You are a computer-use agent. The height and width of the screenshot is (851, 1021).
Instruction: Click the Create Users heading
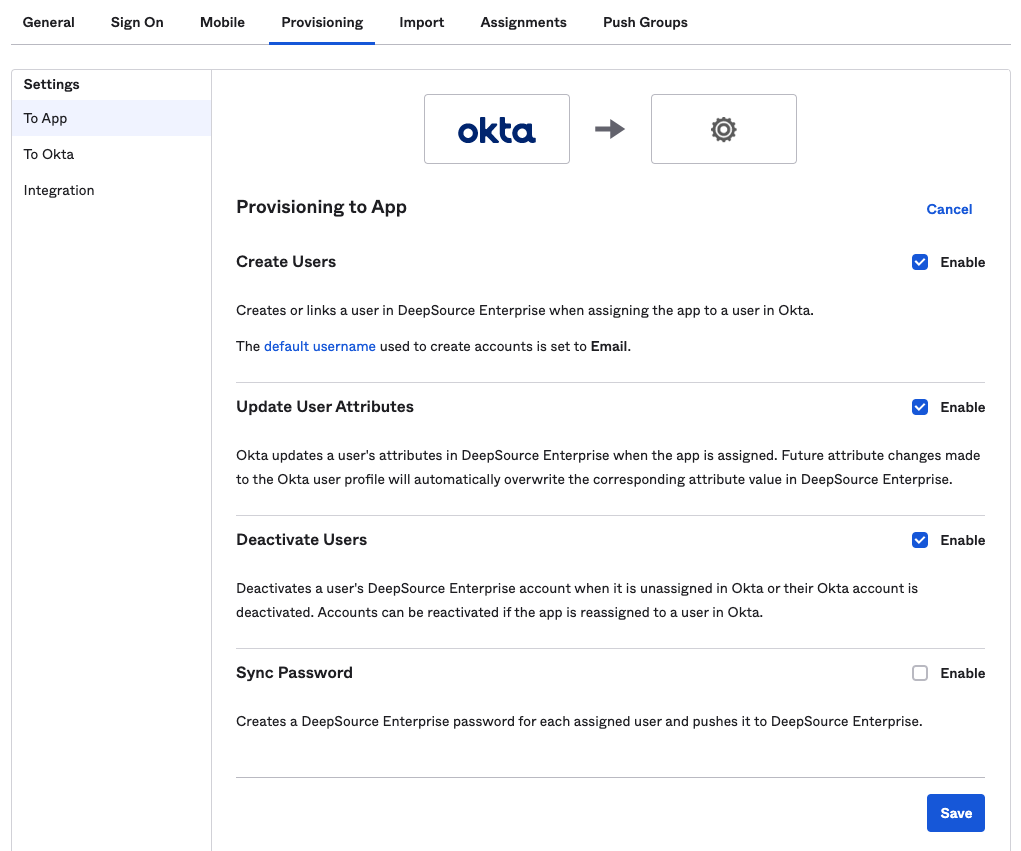click(x=286, y=262)
